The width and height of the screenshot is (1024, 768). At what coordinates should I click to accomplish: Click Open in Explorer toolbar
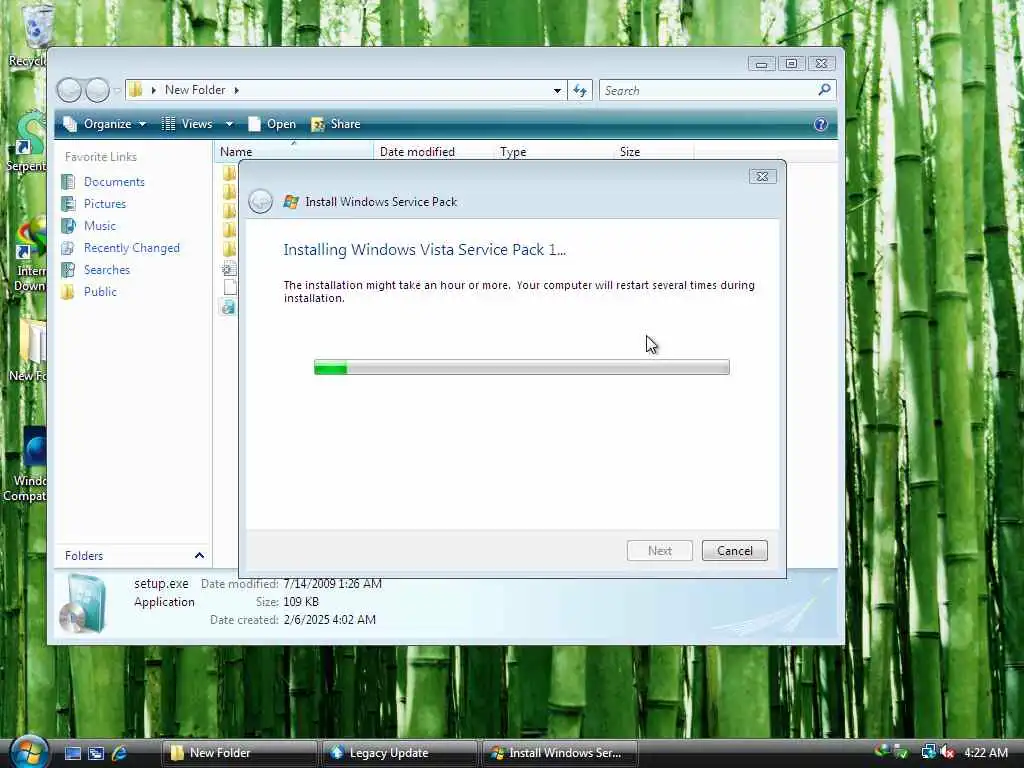(x=272, y=124)
